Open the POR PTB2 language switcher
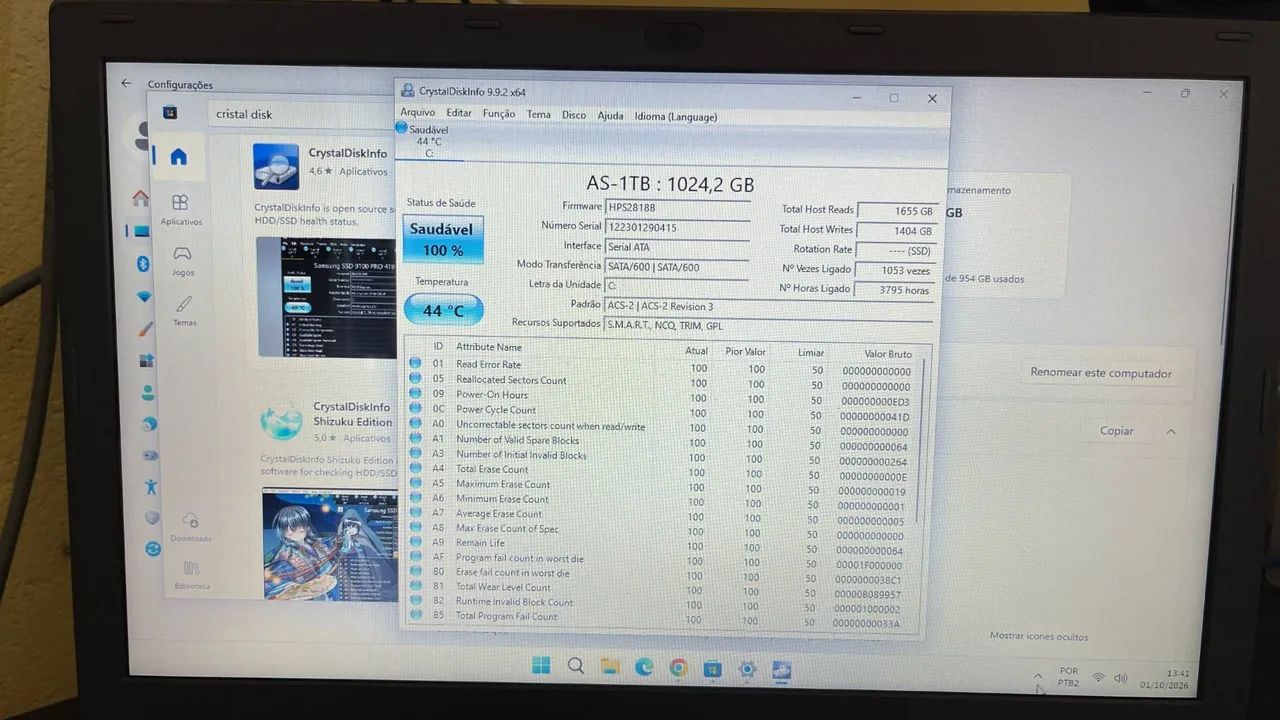Image resolution: width=1280 pixels, height=720 pixels. pos(1069,677)
